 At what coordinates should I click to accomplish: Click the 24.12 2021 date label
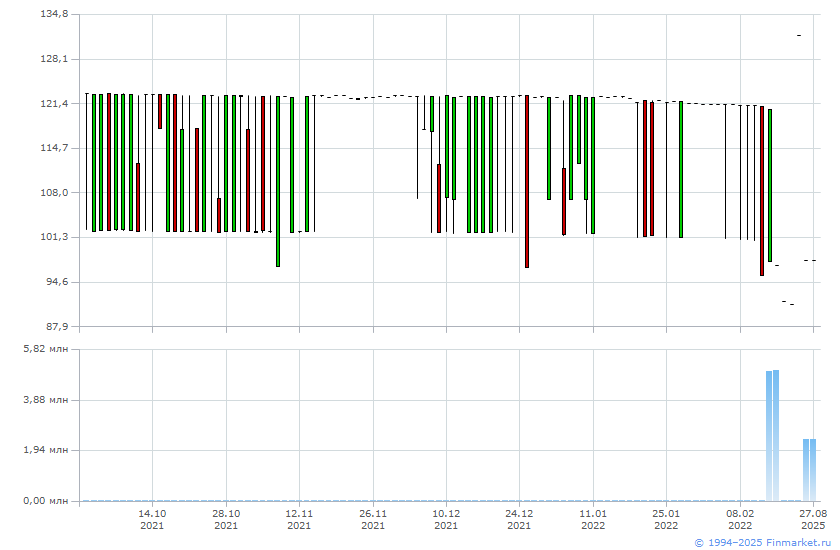coord(519,519)
